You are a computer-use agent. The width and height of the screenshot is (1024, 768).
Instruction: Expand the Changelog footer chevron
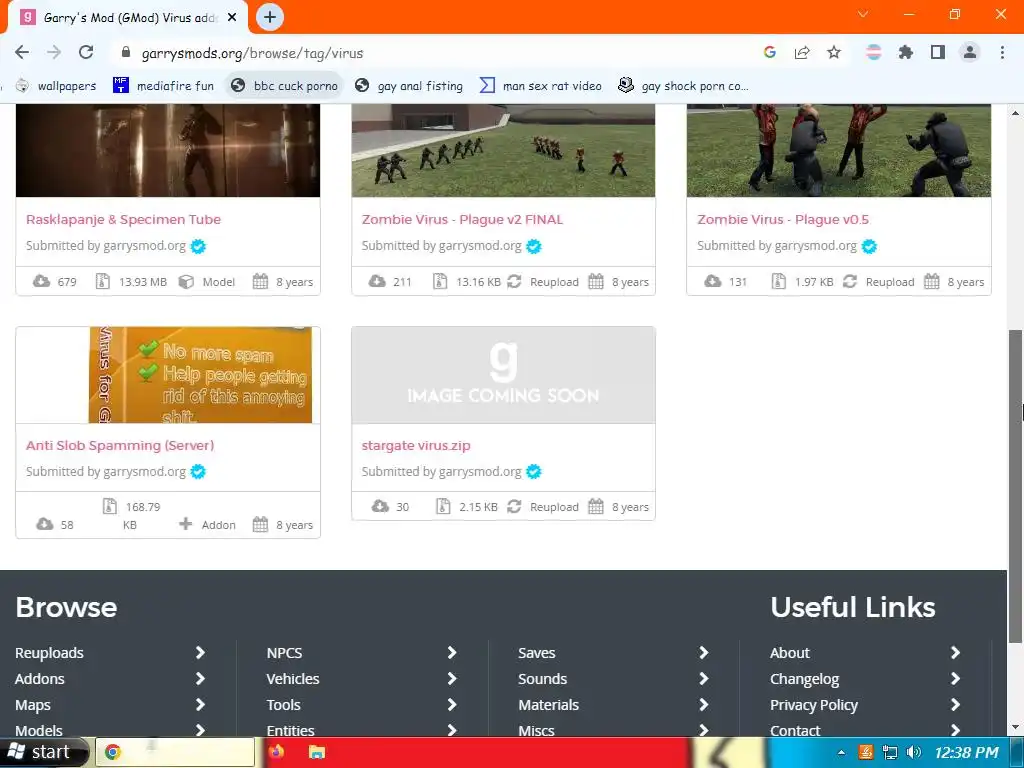[x=955, y=679]
